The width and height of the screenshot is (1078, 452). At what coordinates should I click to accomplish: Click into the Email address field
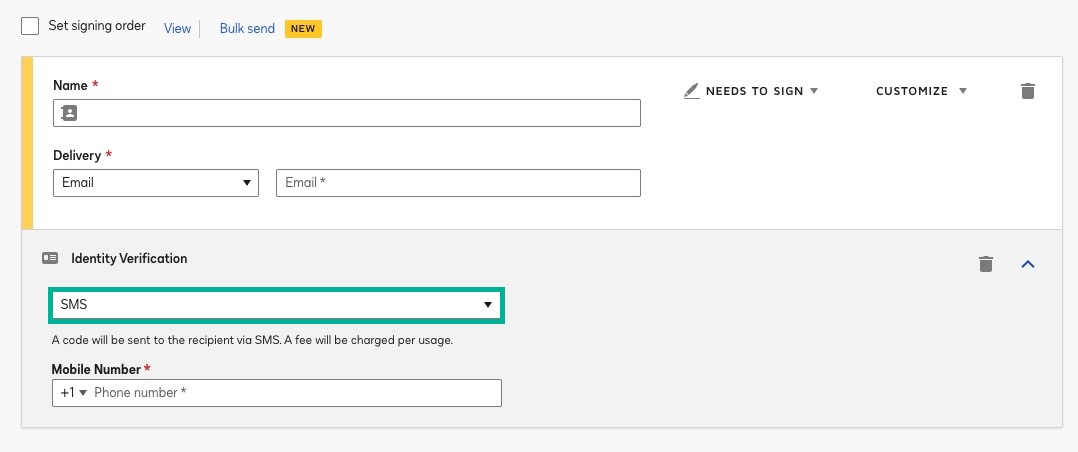click(x=458, y=183)
